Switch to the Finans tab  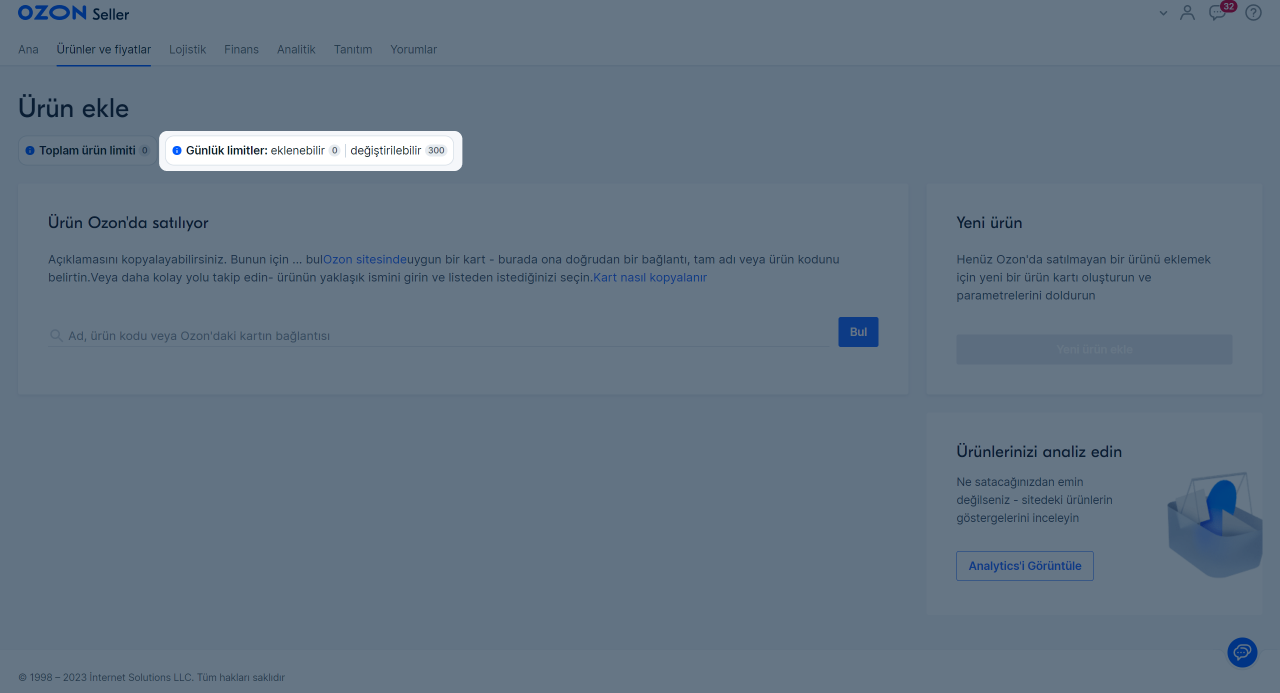[x=241, y=49]
